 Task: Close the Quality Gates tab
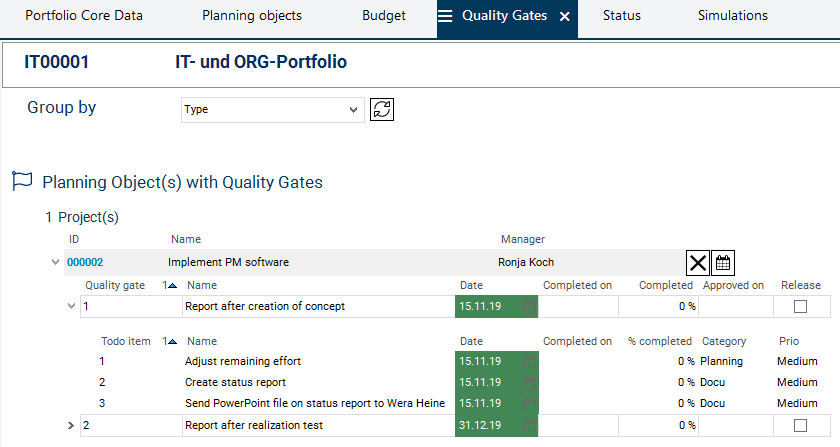565,17
